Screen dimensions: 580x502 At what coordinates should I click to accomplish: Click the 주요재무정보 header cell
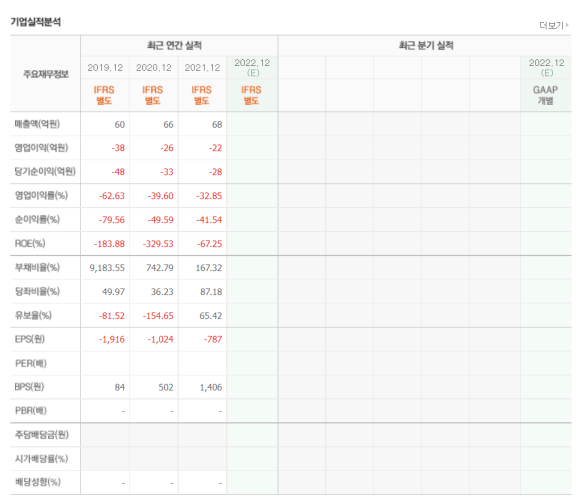pyautogui.click(x=45, y=74)
